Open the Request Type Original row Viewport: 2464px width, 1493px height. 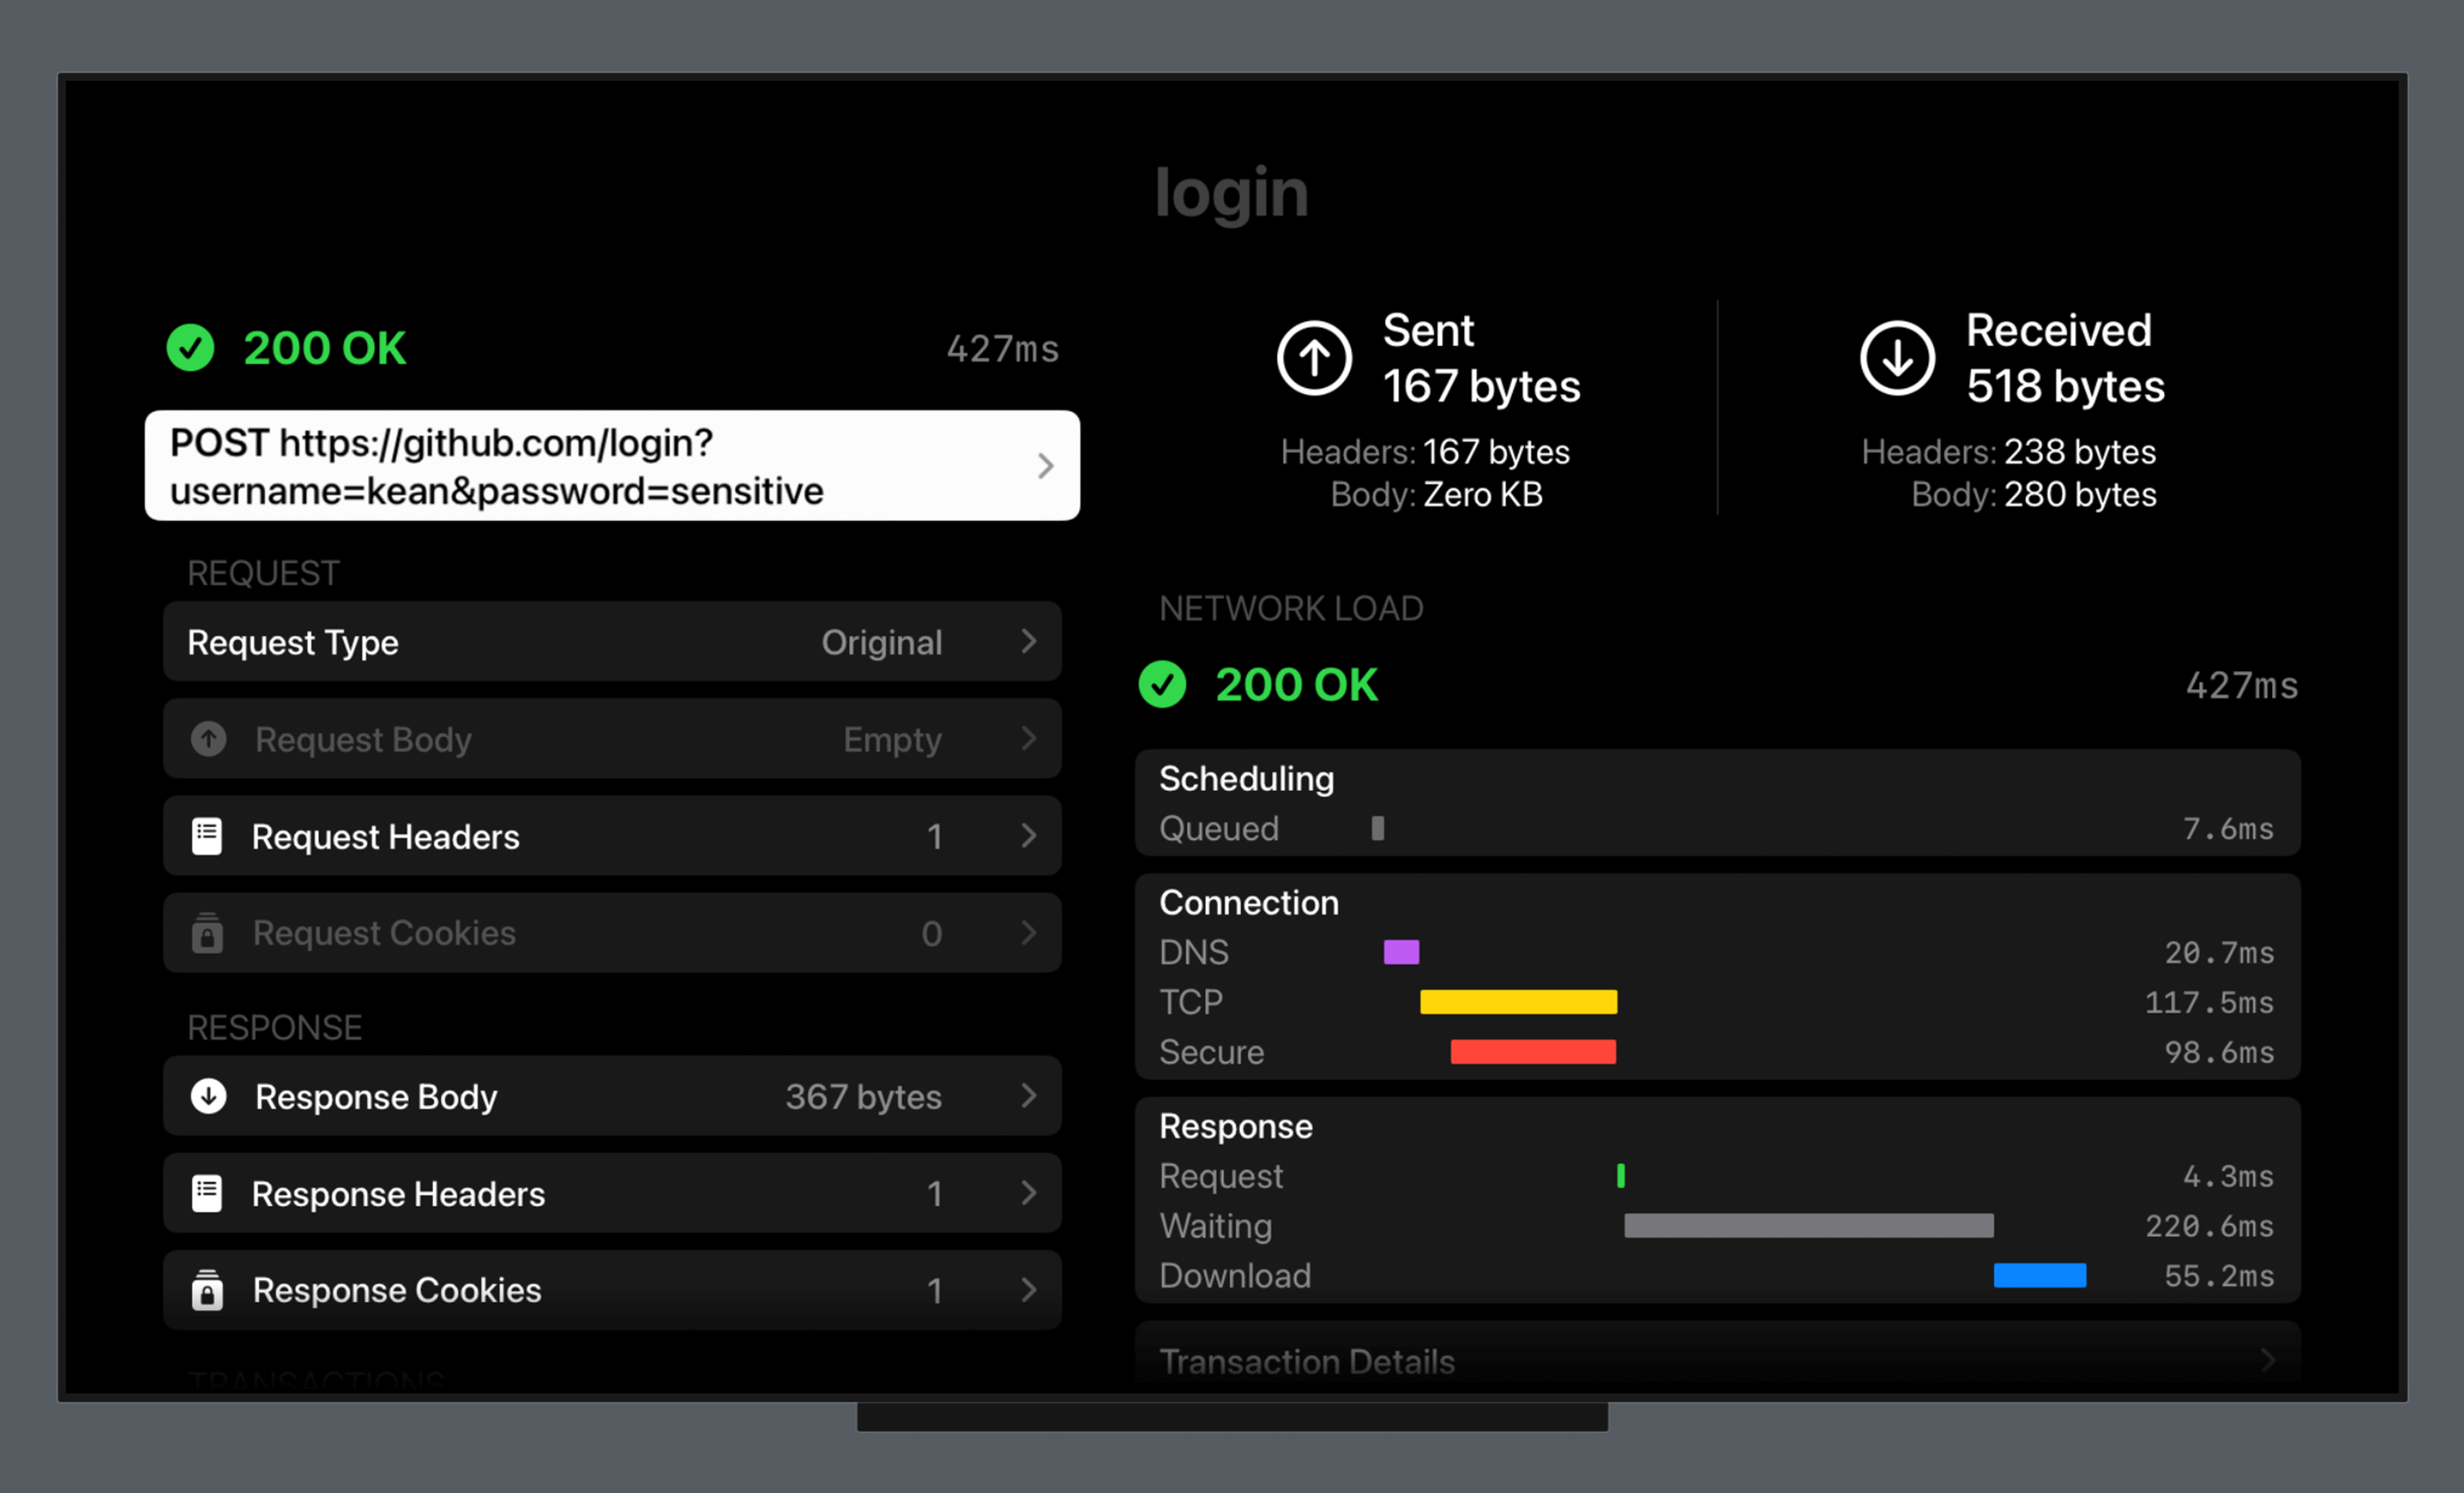[612, 641]
